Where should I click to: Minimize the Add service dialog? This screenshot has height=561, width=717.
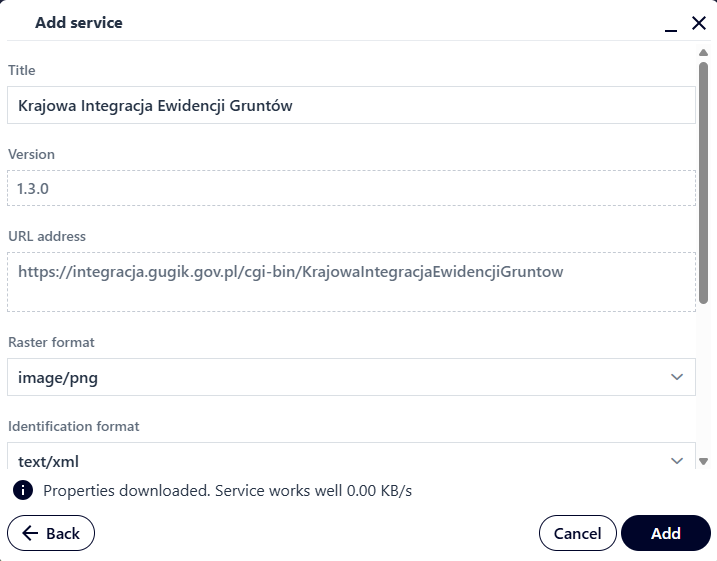click(671, 25)
